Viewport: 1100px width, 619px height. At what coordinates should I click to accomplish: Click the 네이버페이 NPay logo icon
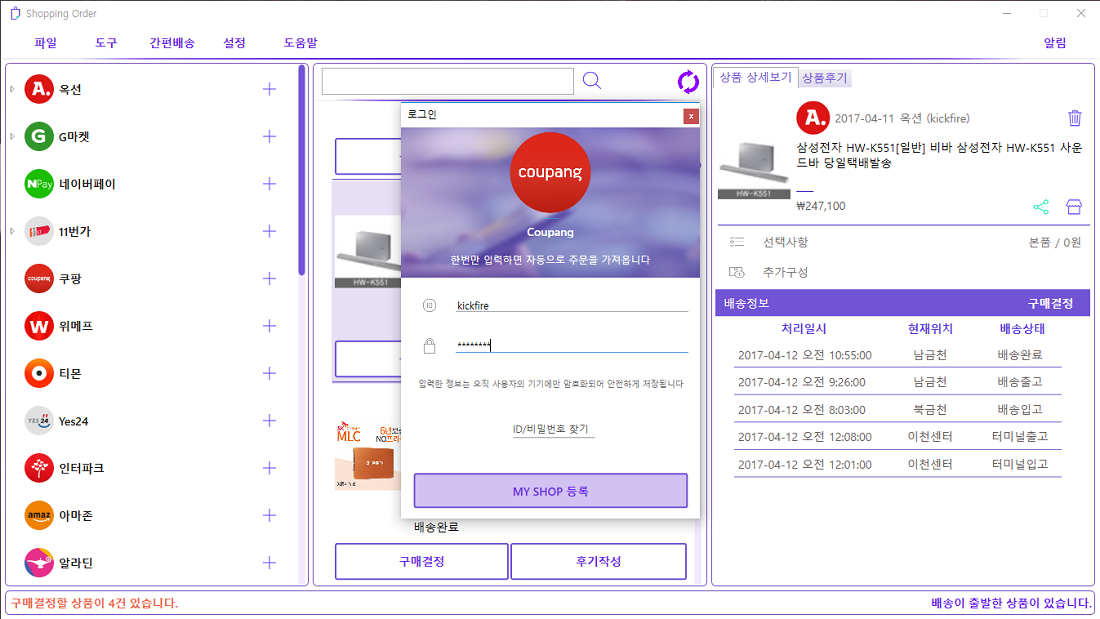(x=39, y=184)
